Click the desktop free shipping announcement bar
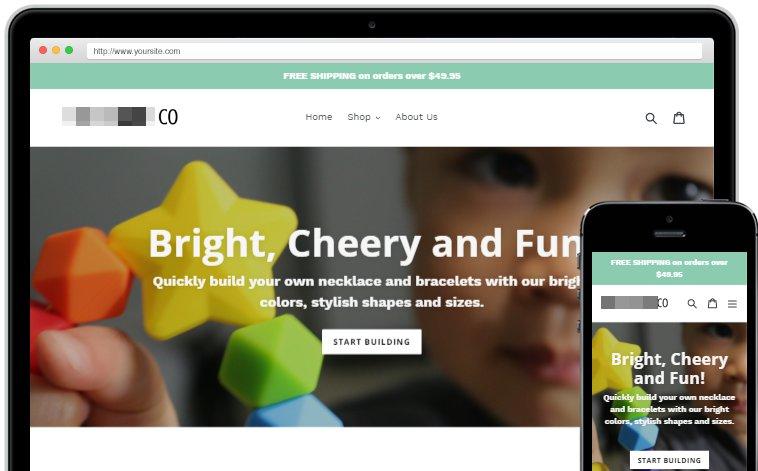 tap(372, 76)
